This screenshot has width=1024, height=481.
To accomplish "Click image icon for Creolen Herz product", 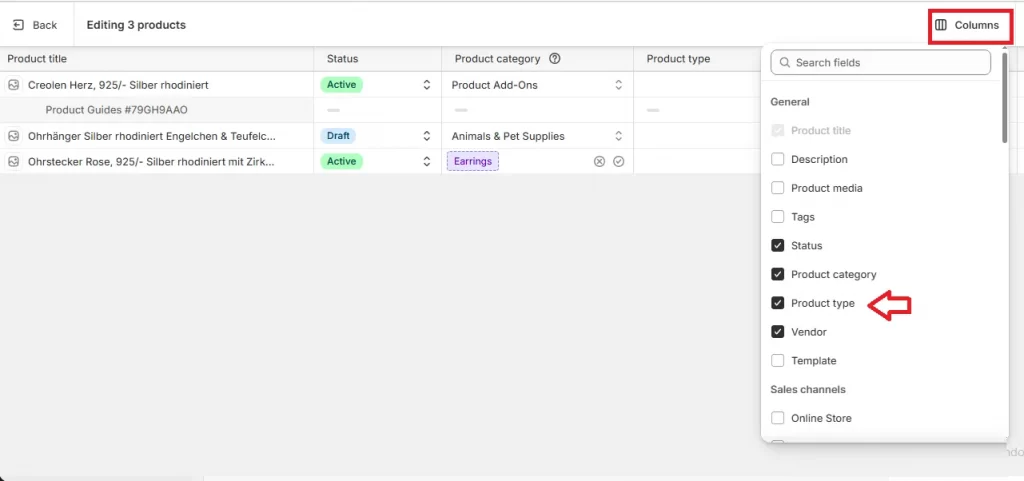I will point(13,85).
